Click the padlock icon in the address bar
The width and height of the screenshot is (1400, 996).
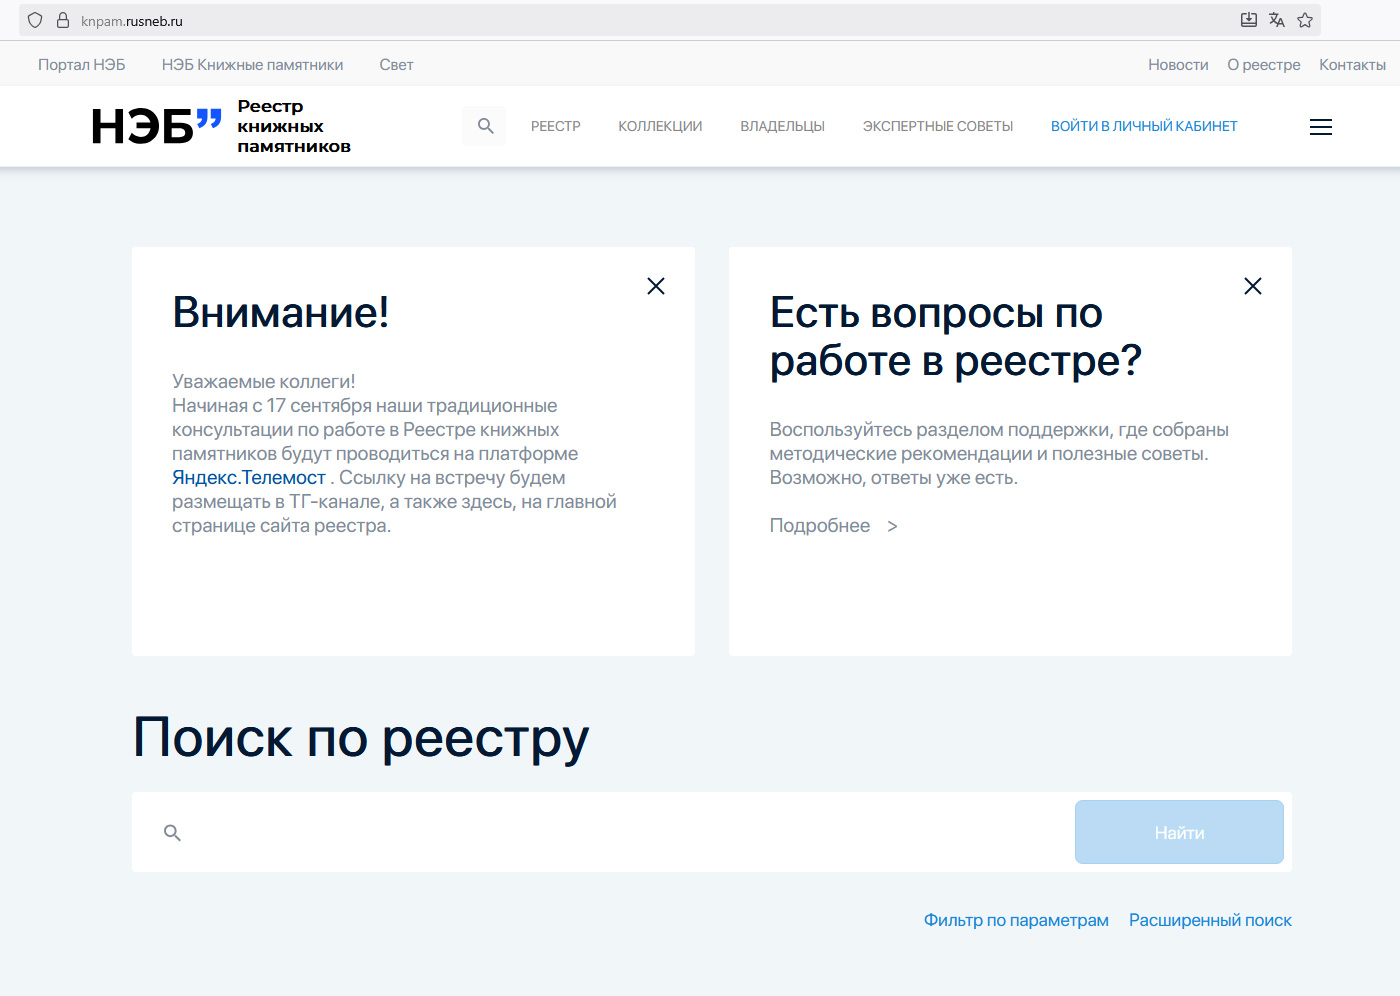(x=64, y=19)
